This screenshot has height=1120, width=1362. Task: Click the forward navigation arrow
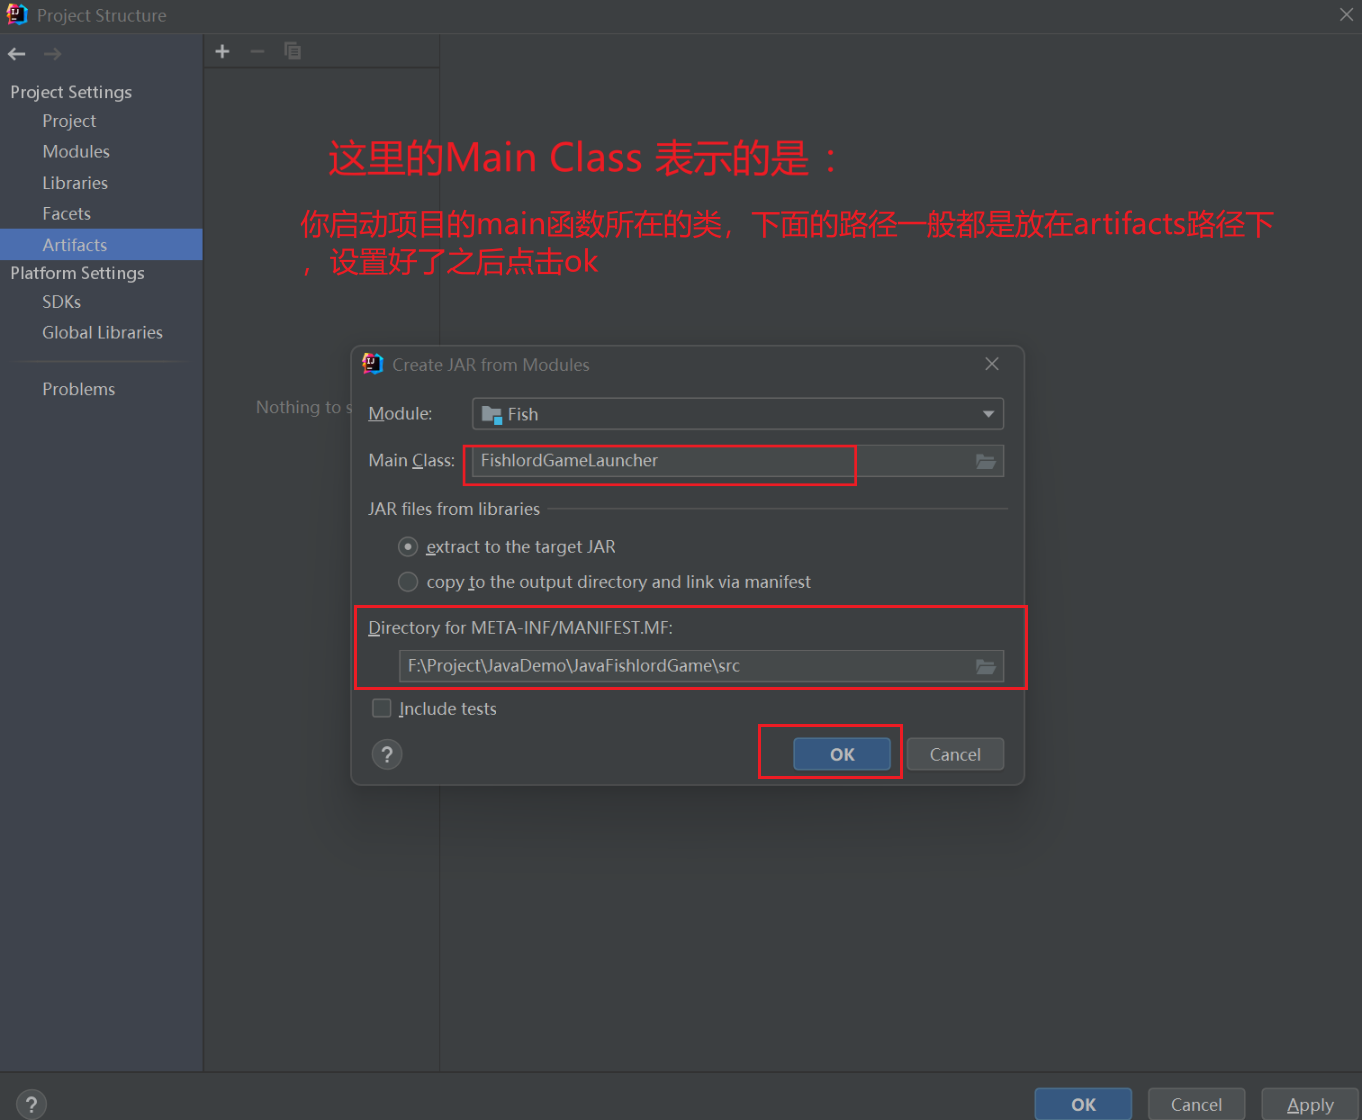[x=53, y=54]
